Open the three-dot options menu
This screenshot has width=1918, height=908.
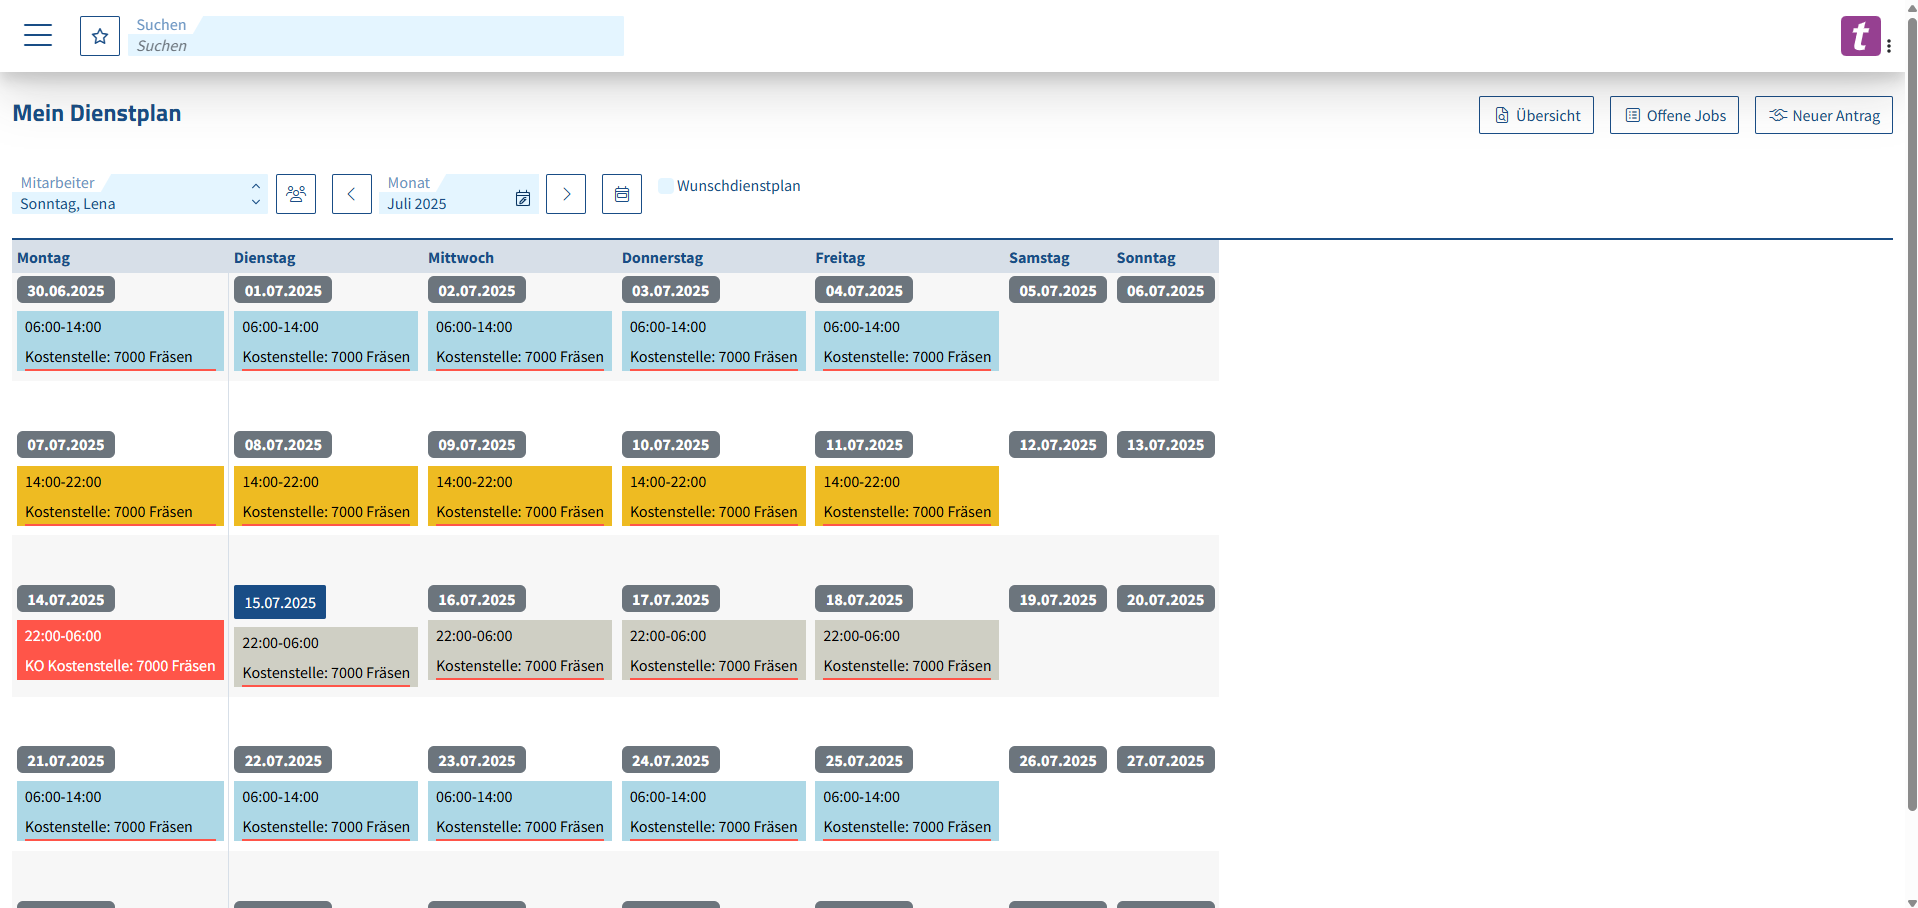coord(1891,45)
